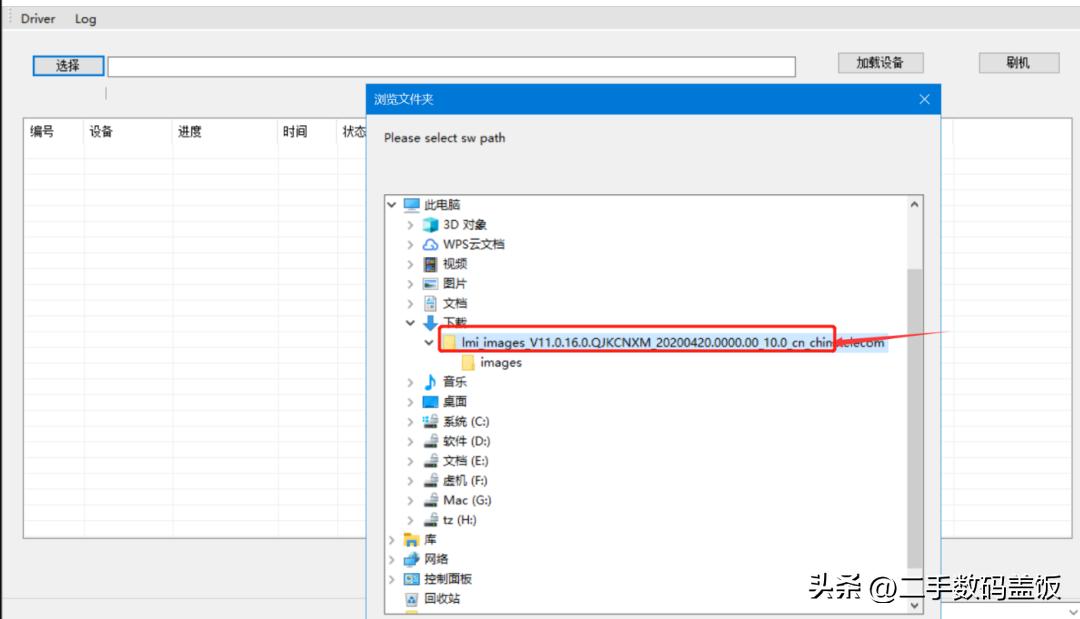Click the 刷机 button
This screenshot has height=619, width=1080.
1019,63
